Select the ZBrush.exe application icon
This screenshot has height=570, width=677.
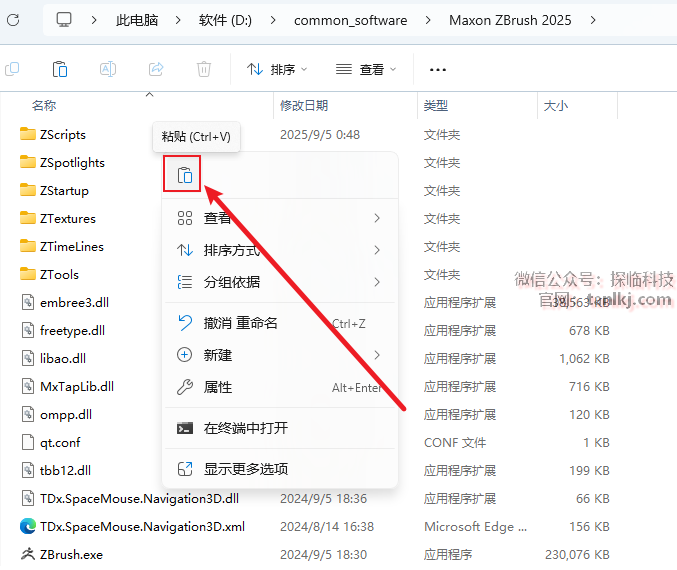pos(28,554)
